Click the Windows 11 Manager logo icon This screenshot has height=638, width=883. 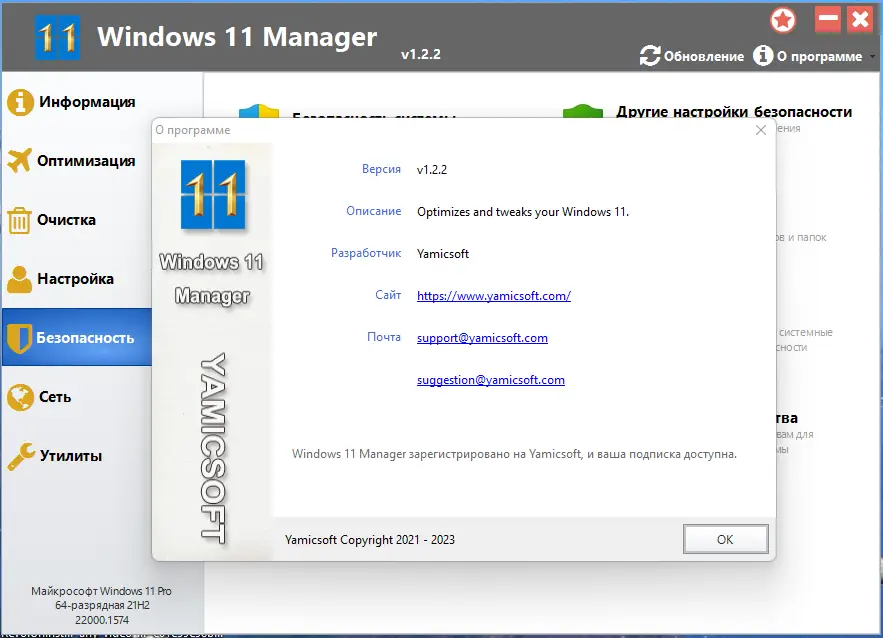[x=57, y=38]
